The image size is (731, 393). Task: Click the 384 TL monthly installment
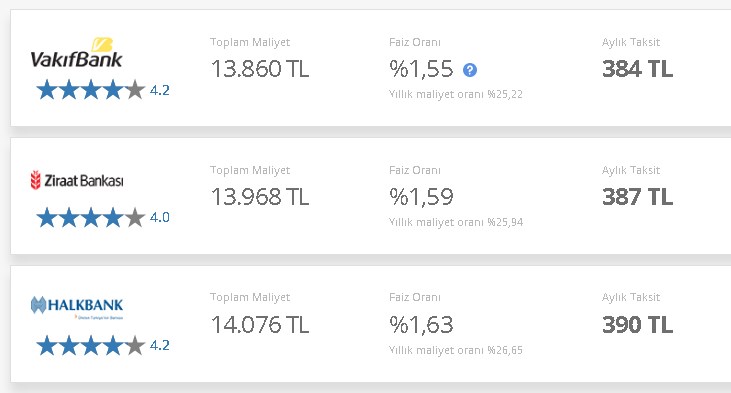[x=637, y=69]
